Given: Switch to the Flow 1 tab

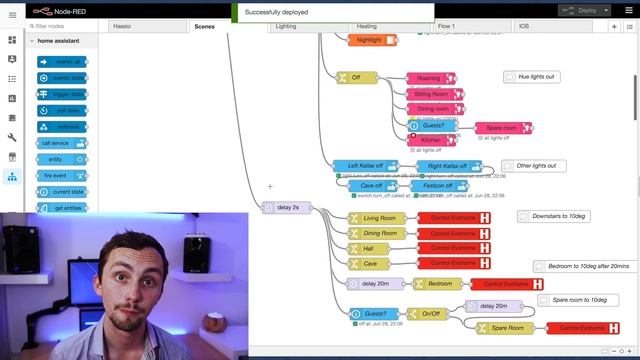Looking at the screenshot, I should point(472,27).
